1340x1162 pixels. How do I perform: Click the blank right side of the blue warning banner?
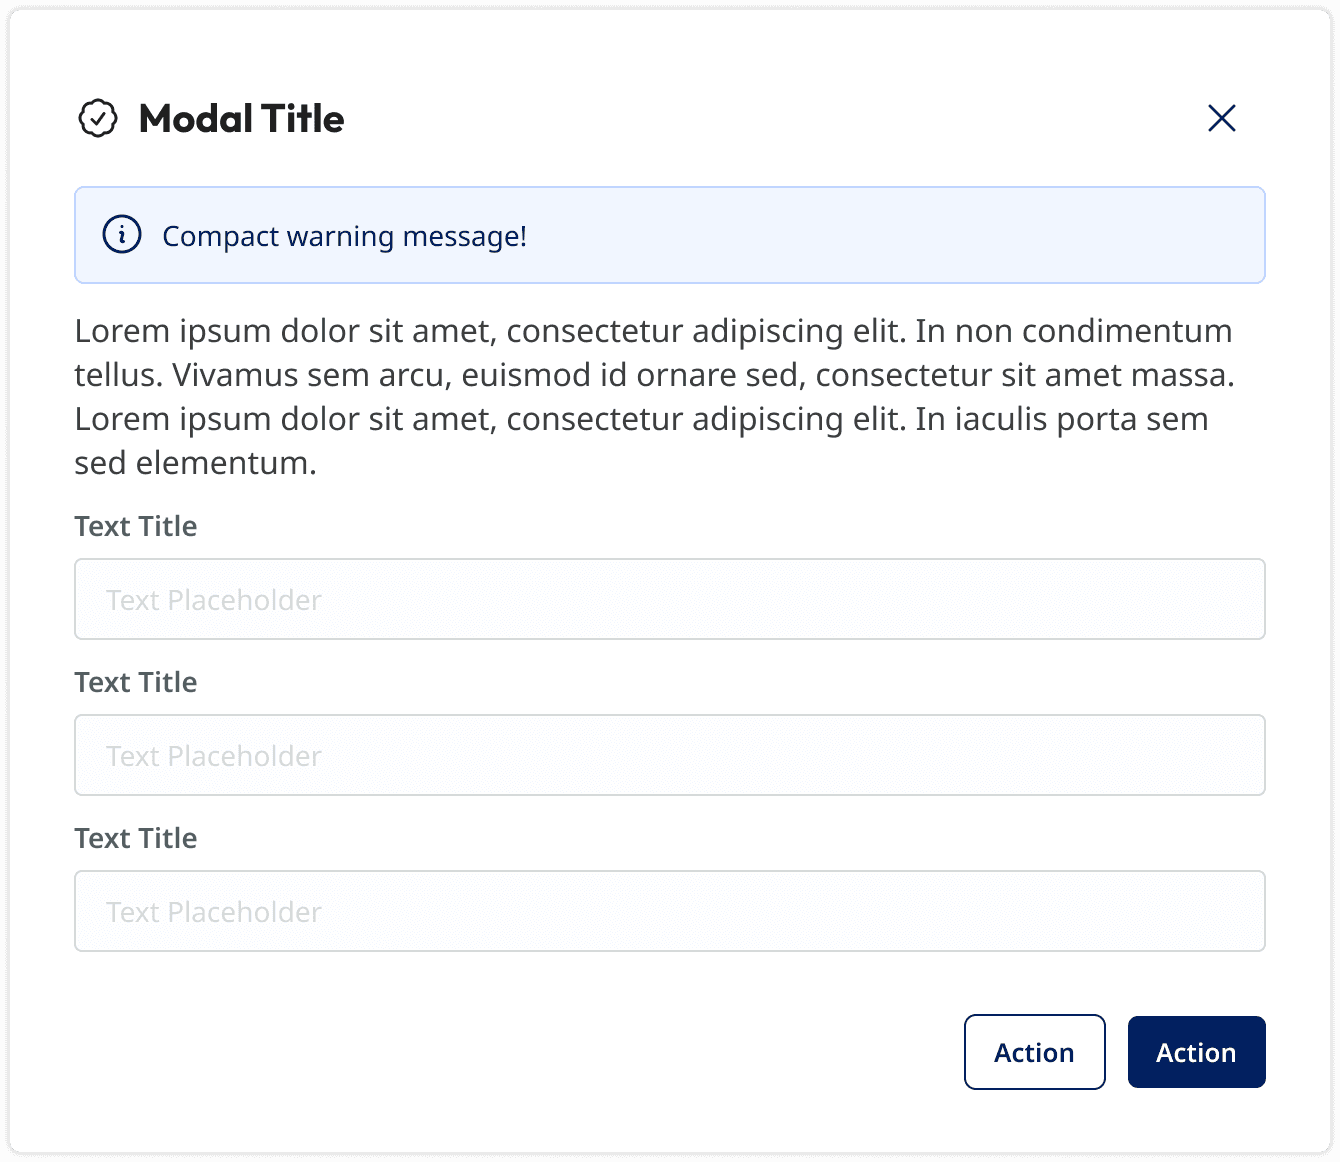tap(900, 235)
